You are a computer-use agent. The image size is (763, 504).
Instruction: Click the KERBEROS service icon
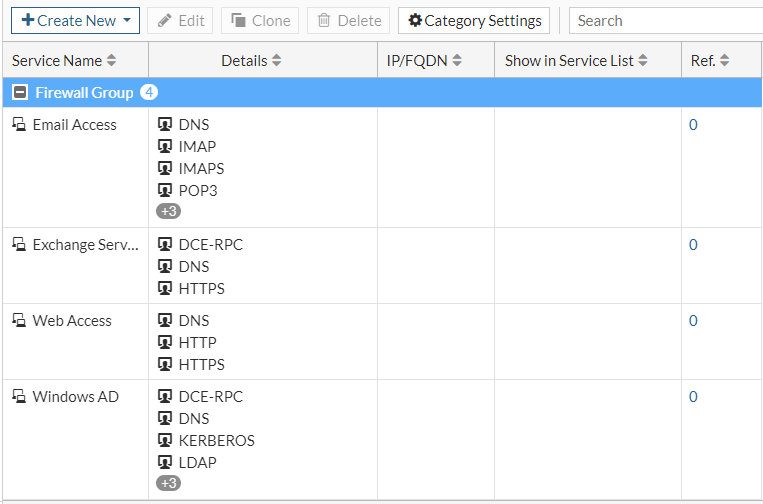166,441
